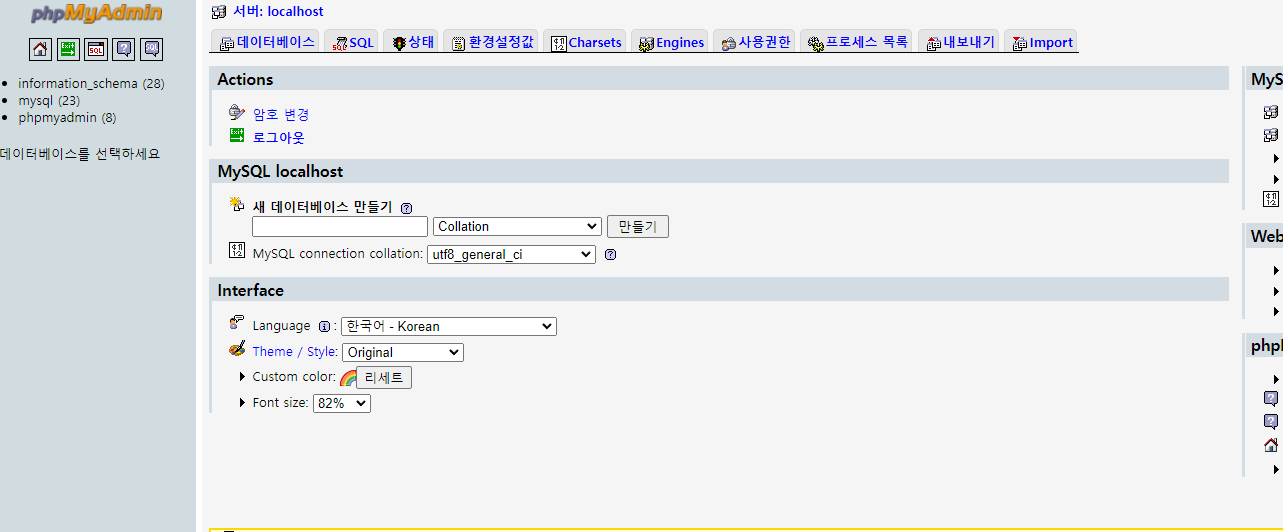Click the 로그아웃 link
This screenshot has height=532, width=1283.
[x=279, y=137]
